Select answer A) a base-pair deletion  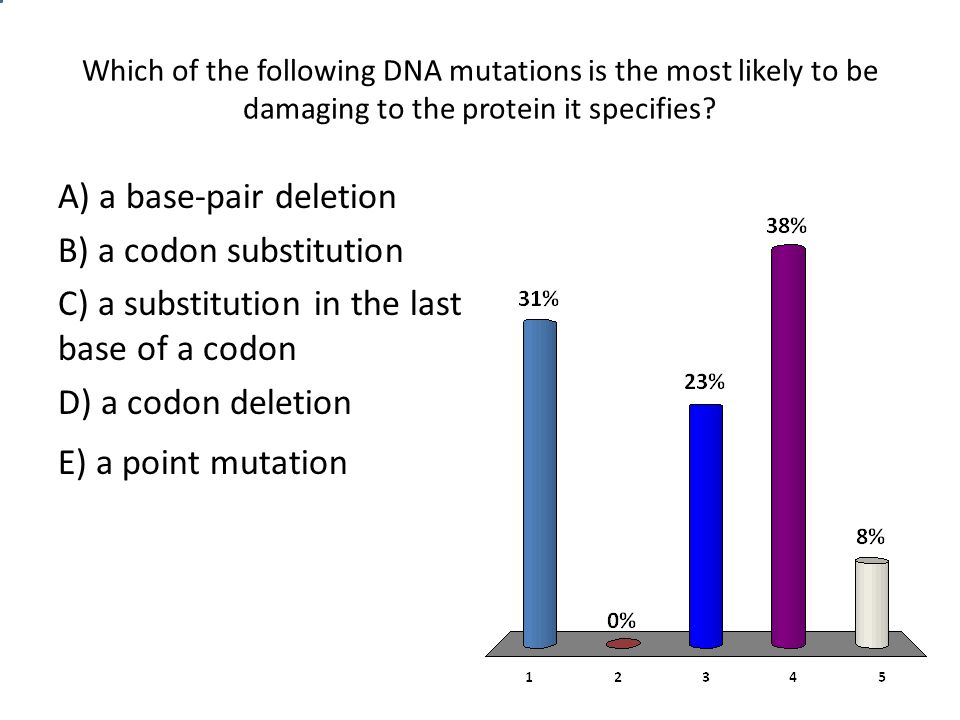click(x=227, y=197)
